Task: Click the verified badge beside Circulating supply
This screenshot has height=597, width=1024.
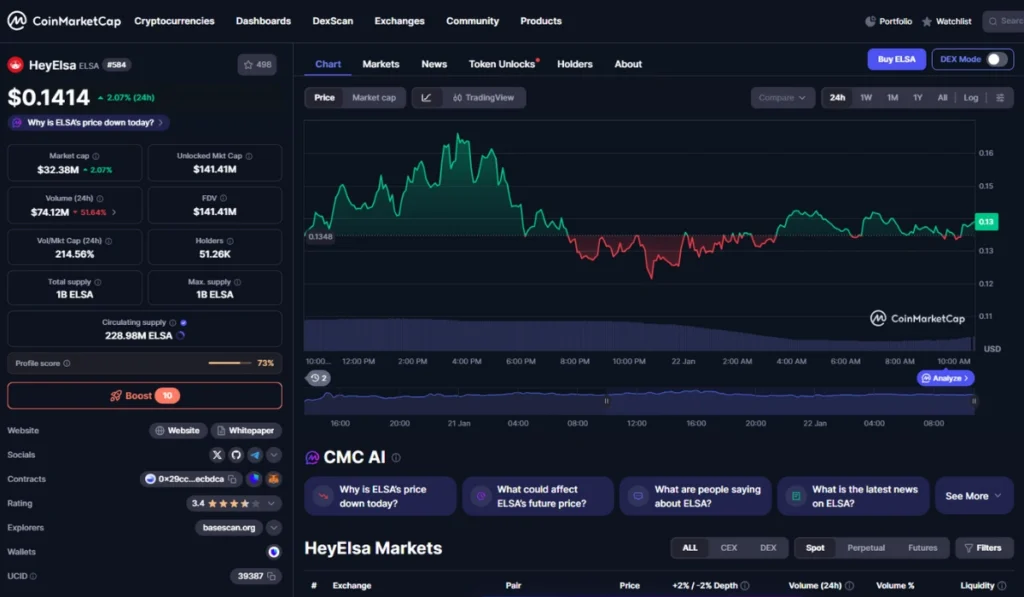Action: 184,323
